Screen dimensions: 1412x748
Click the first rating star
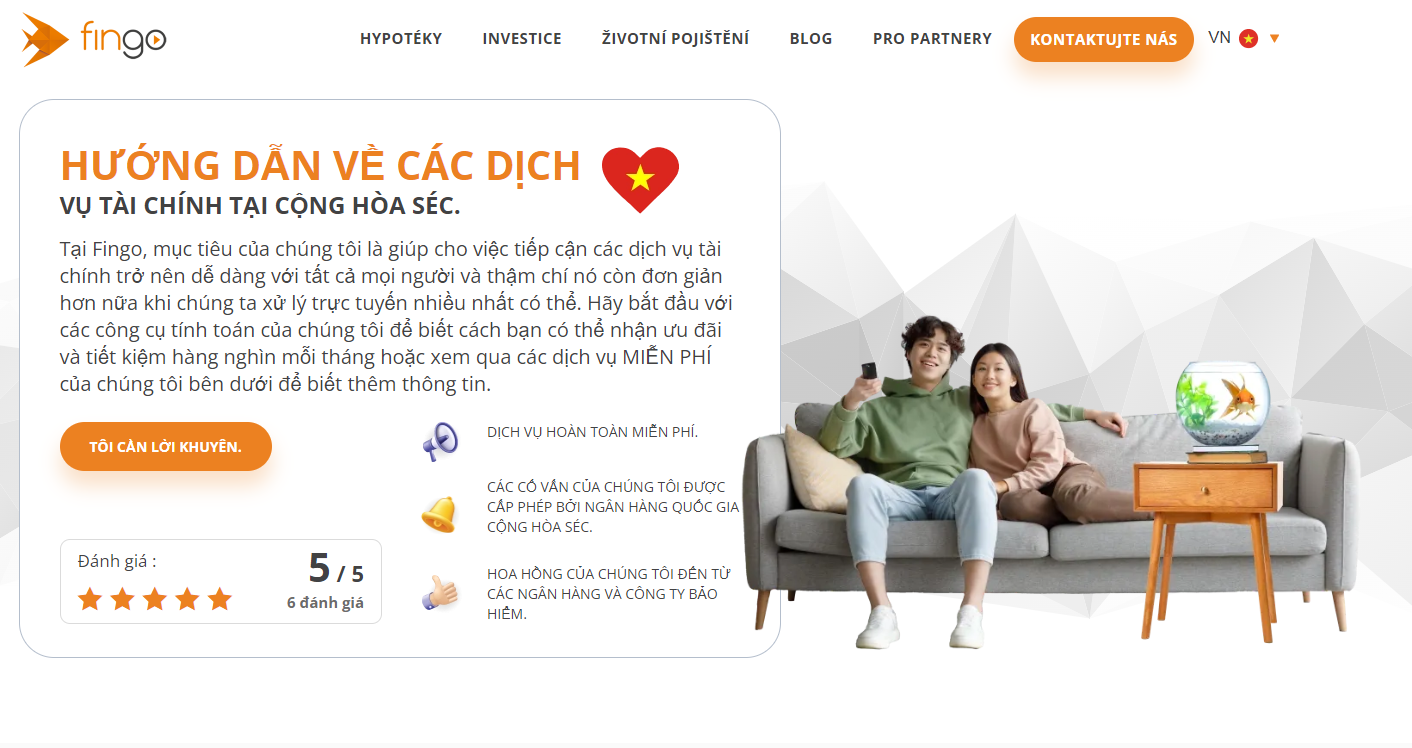[90, 599]
